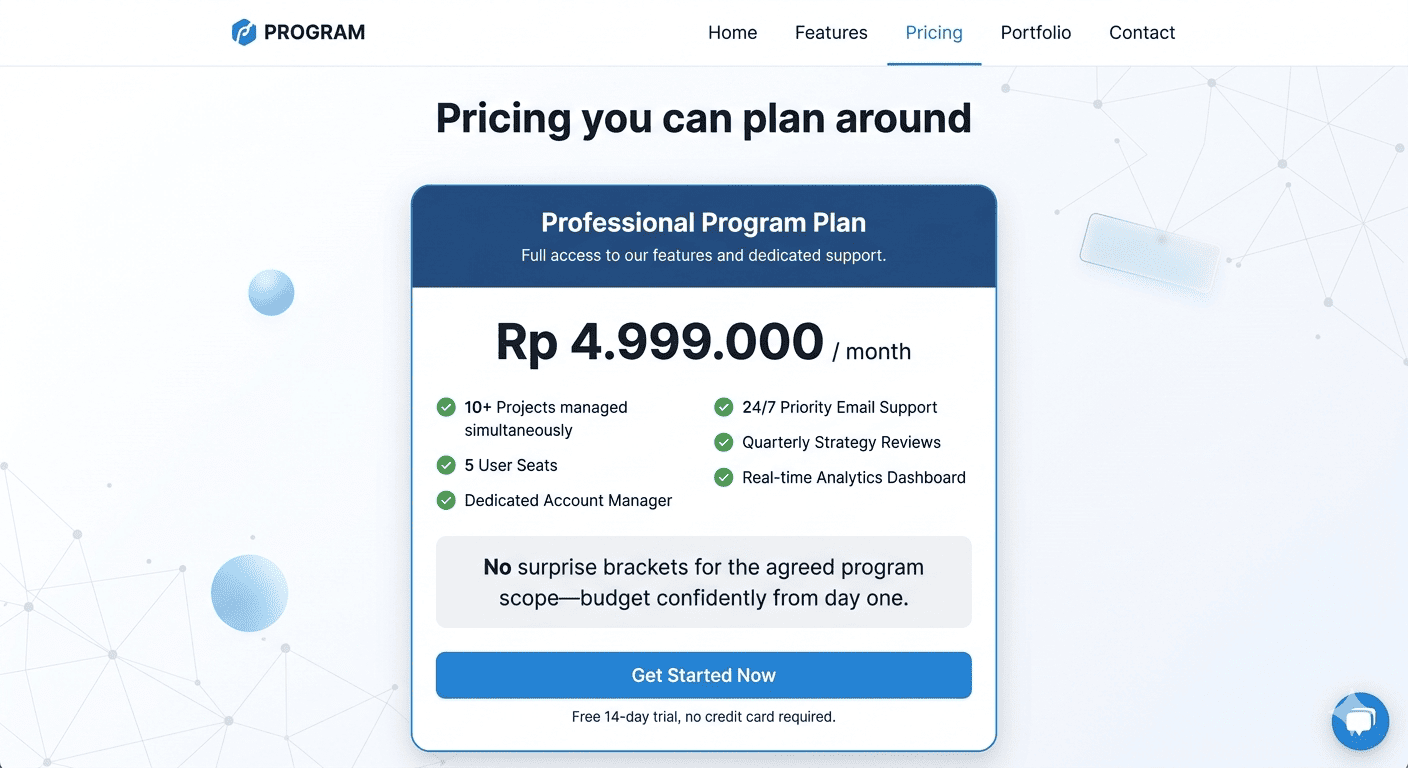Click checkmark beside 24/7 Priority Email Support
The image size is (1408, 768).
[723, 407]
